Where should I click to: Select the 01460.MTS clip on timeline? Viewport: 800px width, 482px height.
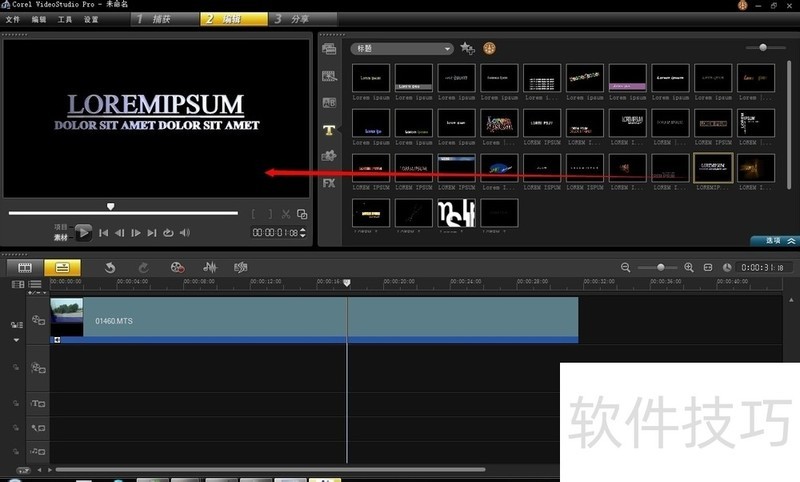(314, 320)
